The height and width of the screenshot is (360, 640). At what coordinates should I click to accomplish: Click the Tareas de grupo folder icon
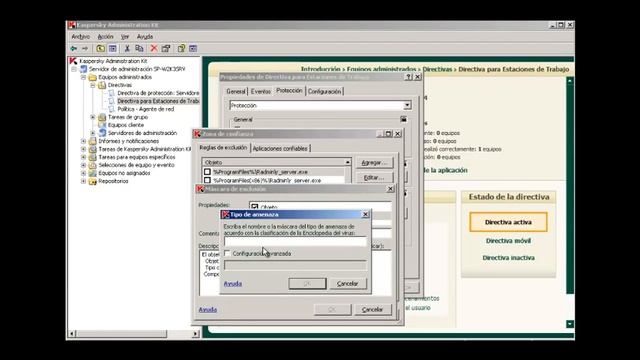pyautogui.click(x=102, y=117)
